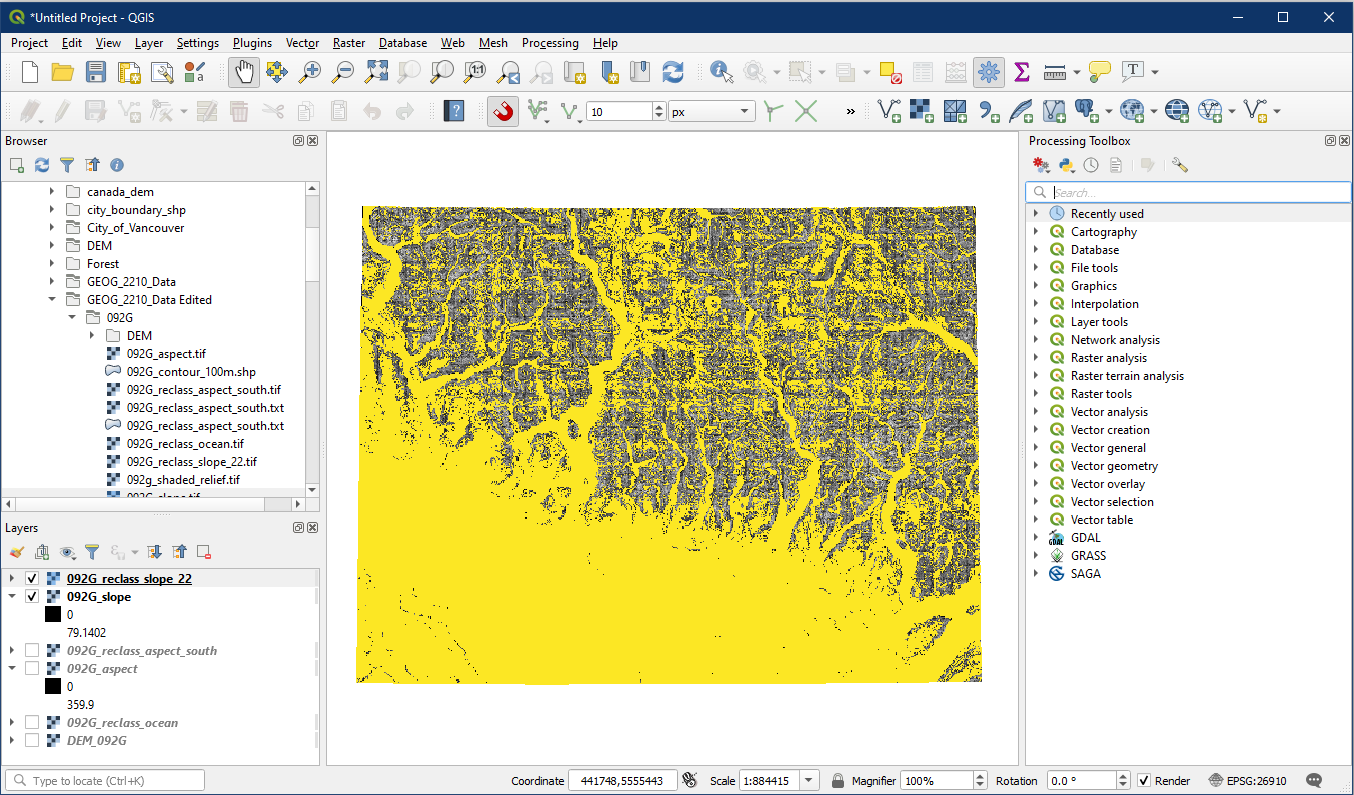Click Zoom Full extent icon

point(376,72)
